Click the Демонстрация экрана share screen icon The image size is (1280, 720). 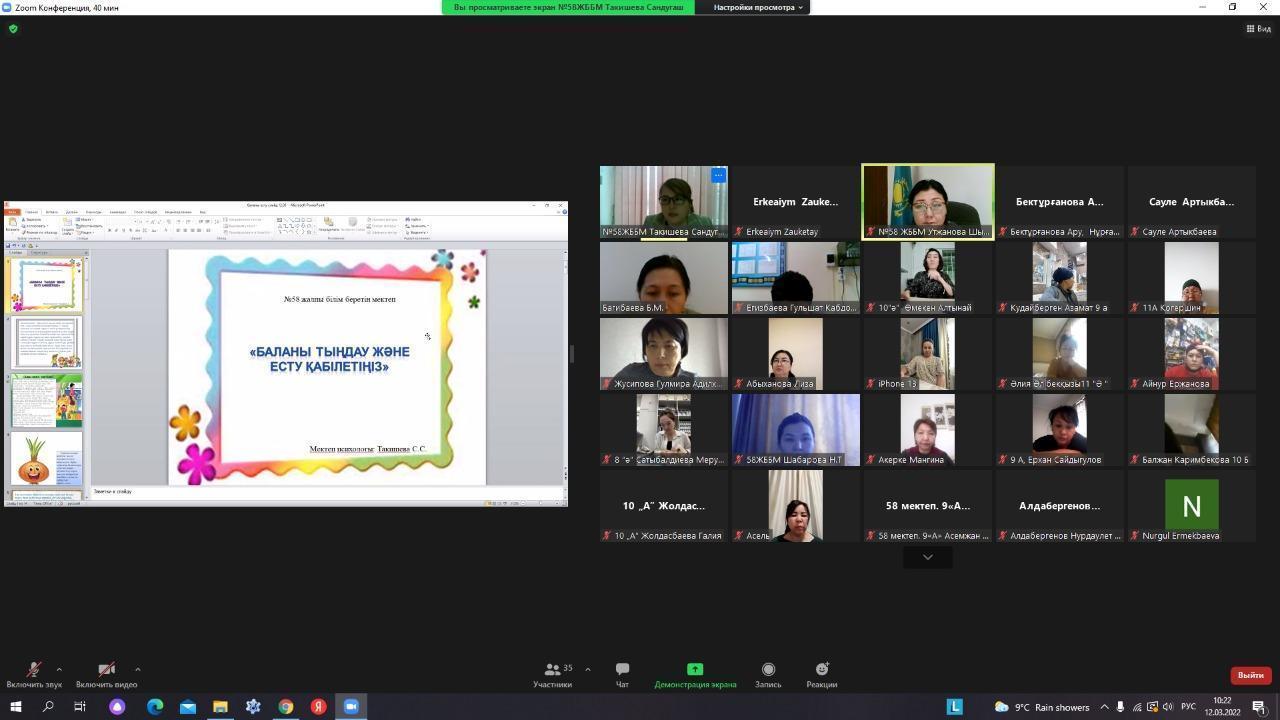[695, 669]
